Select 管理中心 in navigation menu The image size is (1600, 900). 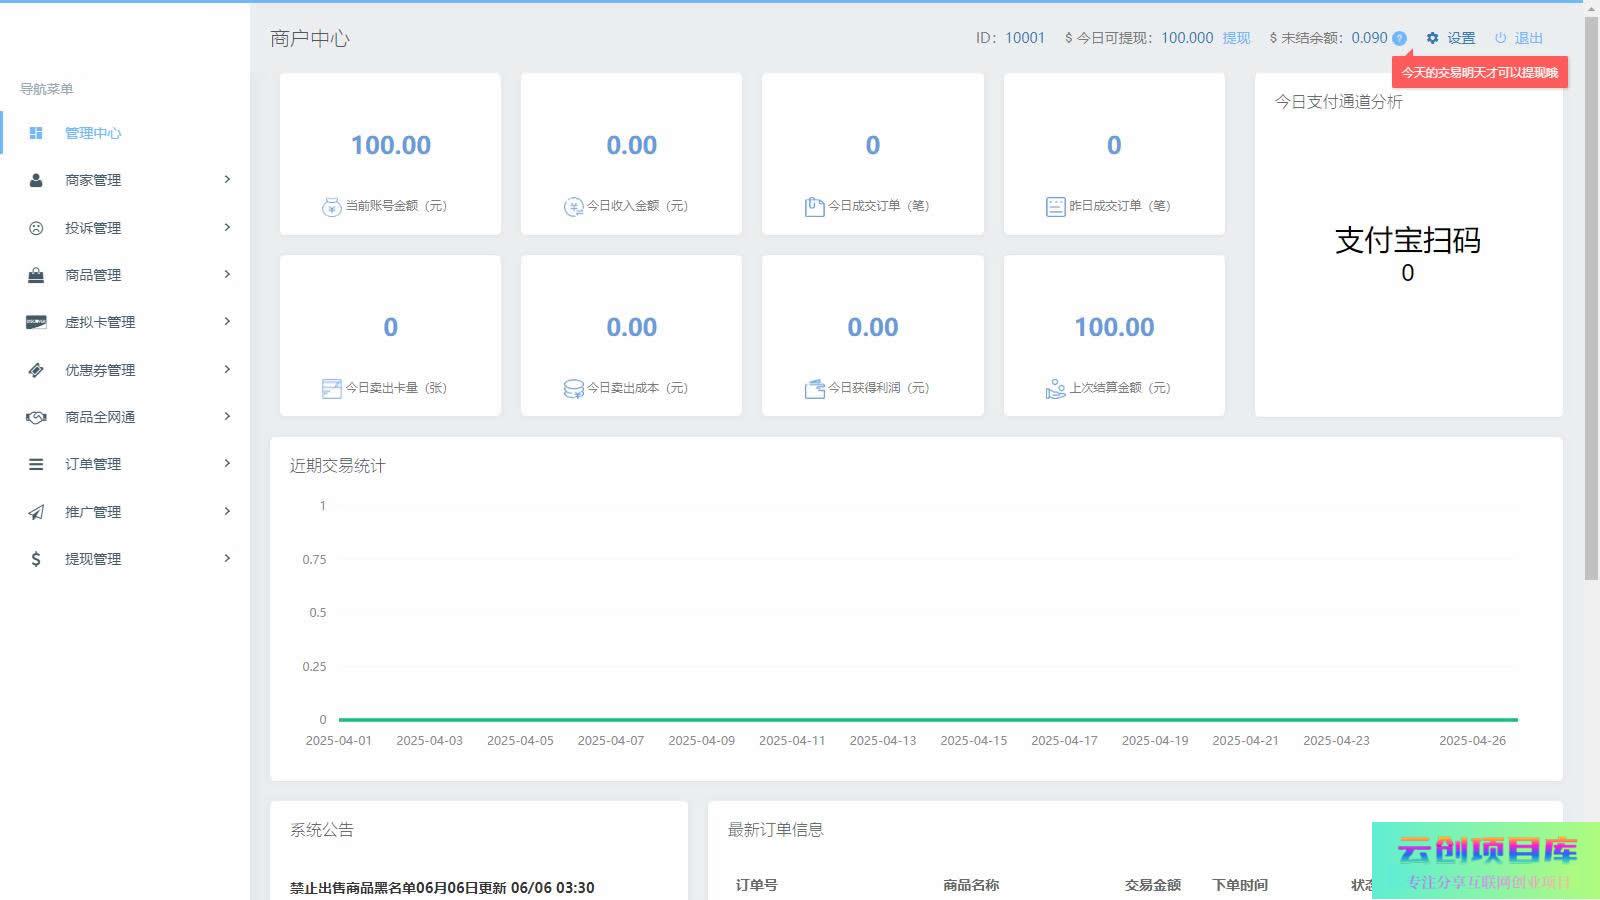point(93,133)
